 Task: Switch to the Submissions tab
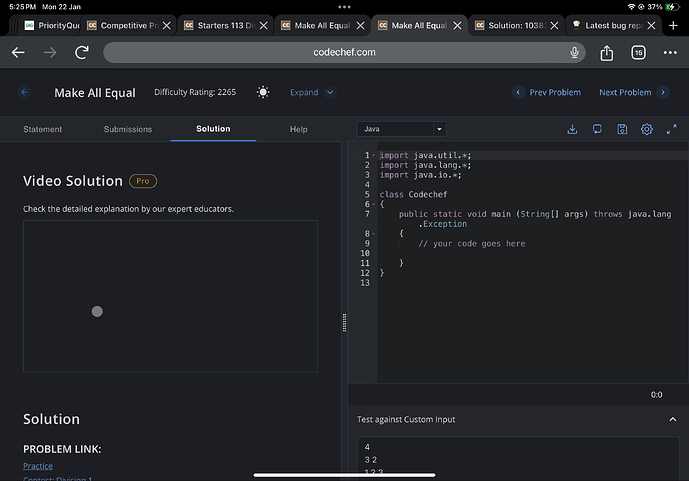(x=128, y=129)
